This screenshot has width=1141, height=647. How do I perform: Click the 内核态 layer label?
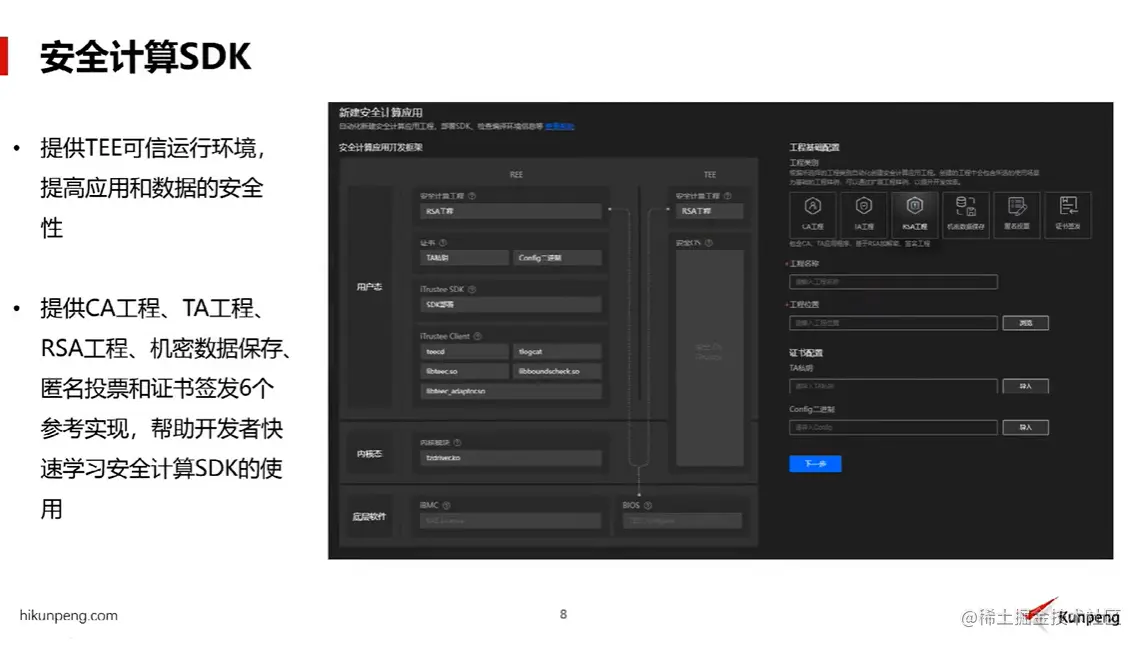click(x=369, y=453)
